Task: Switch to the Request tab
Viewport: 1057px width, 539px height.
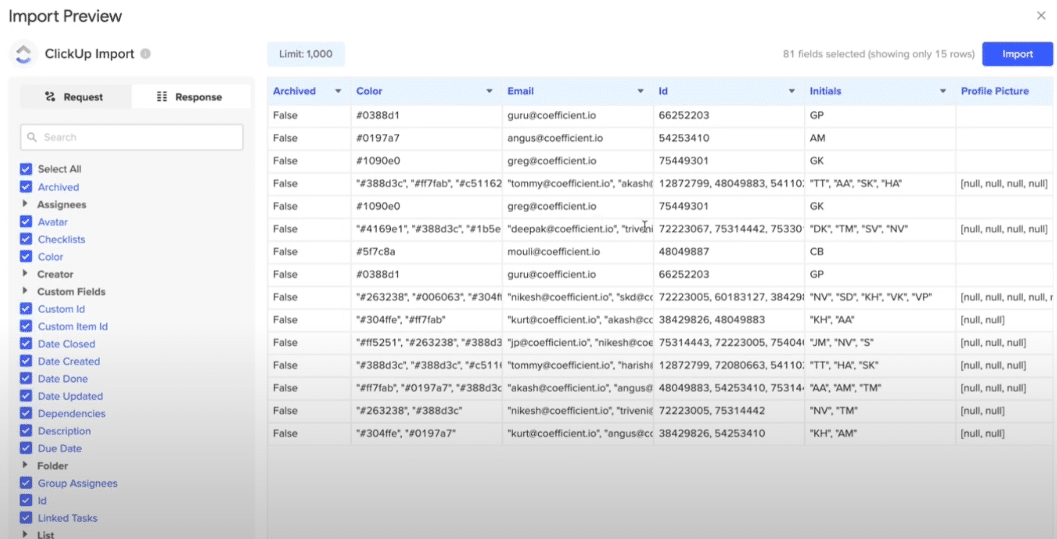Action: point(74,97)
